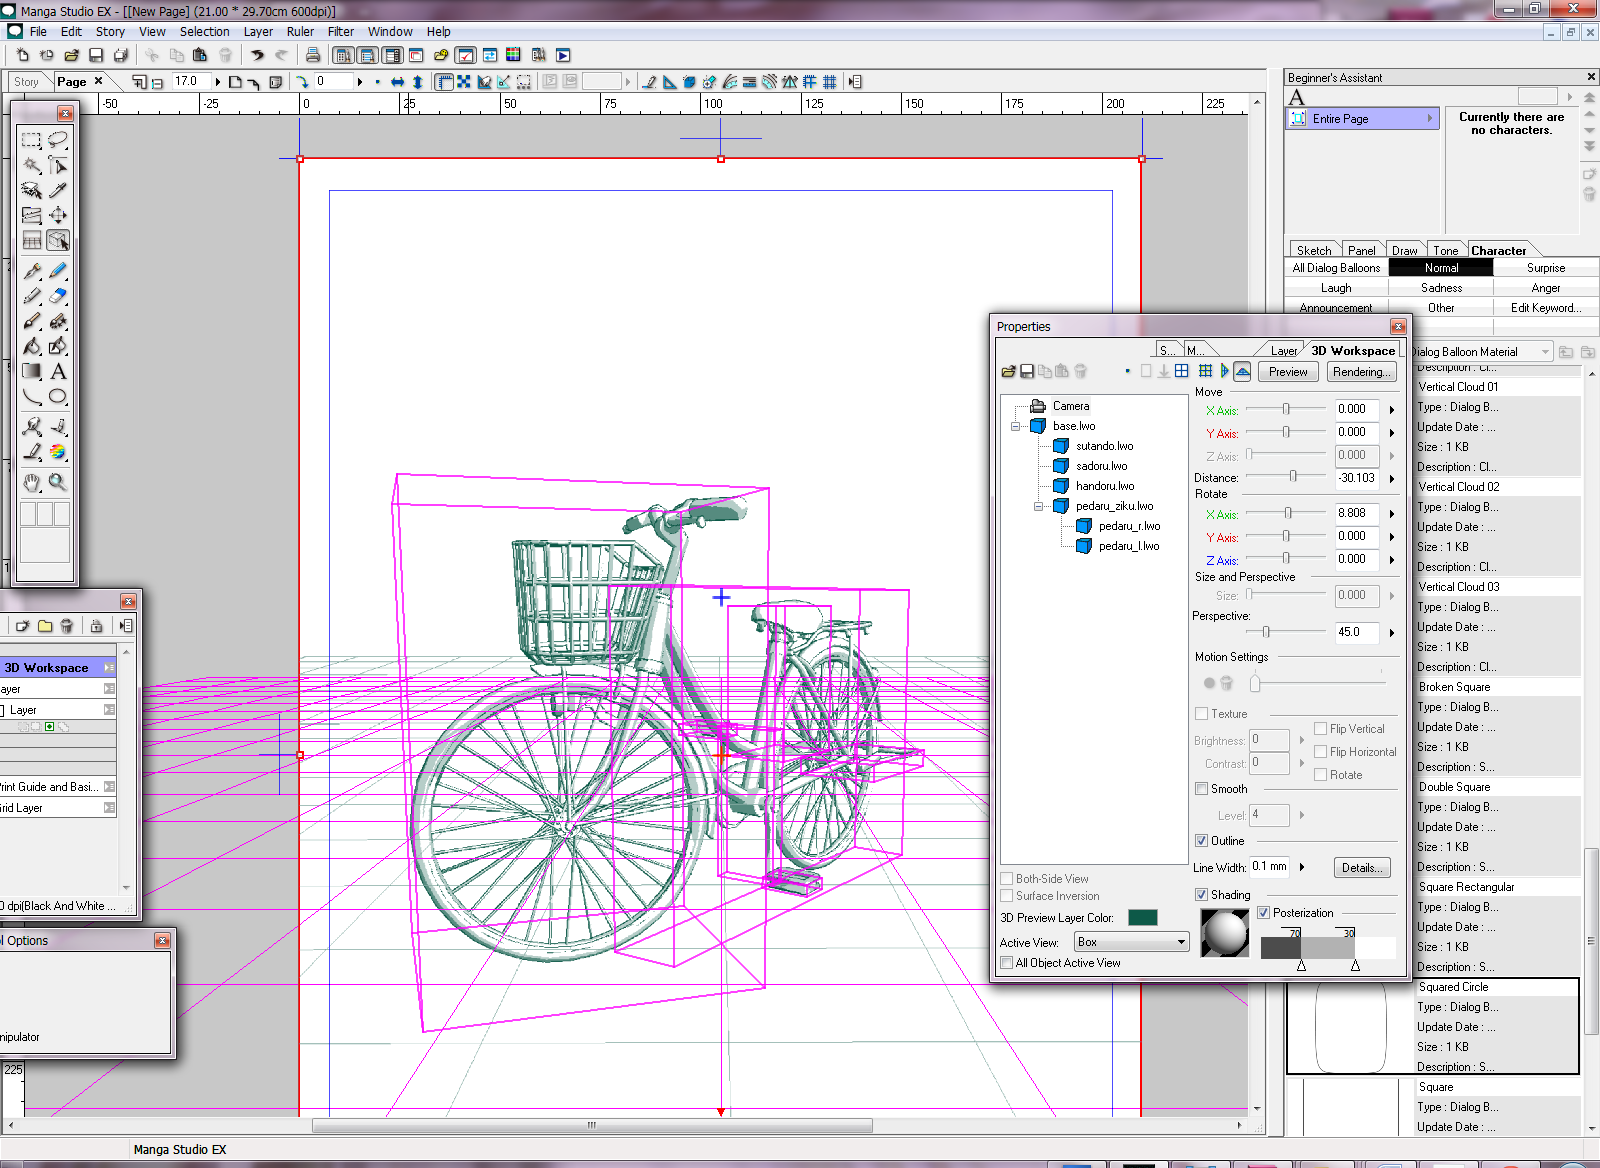This screenshot has height=1168, width=1600.
Task: Collapse the base.lwo tree node
Action: (1016, 426)
